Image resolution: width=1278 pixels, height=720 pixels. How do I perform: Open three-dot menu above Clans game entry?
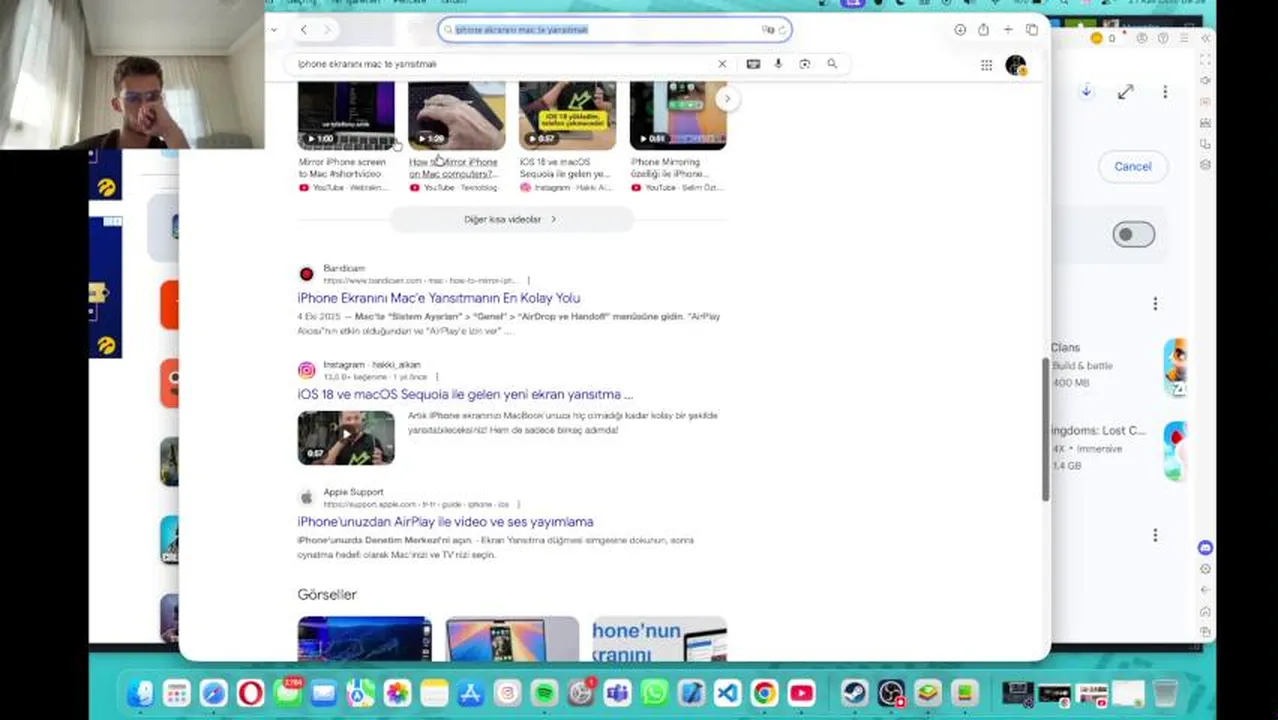[1155, 303]
